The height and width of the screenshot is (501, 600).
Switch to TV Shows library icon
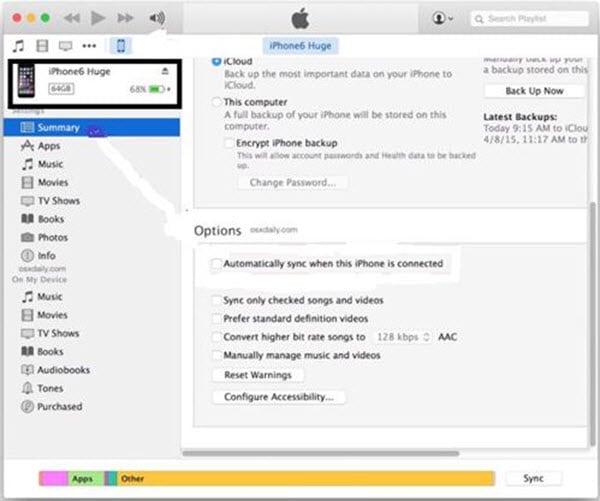click(65, 46)
